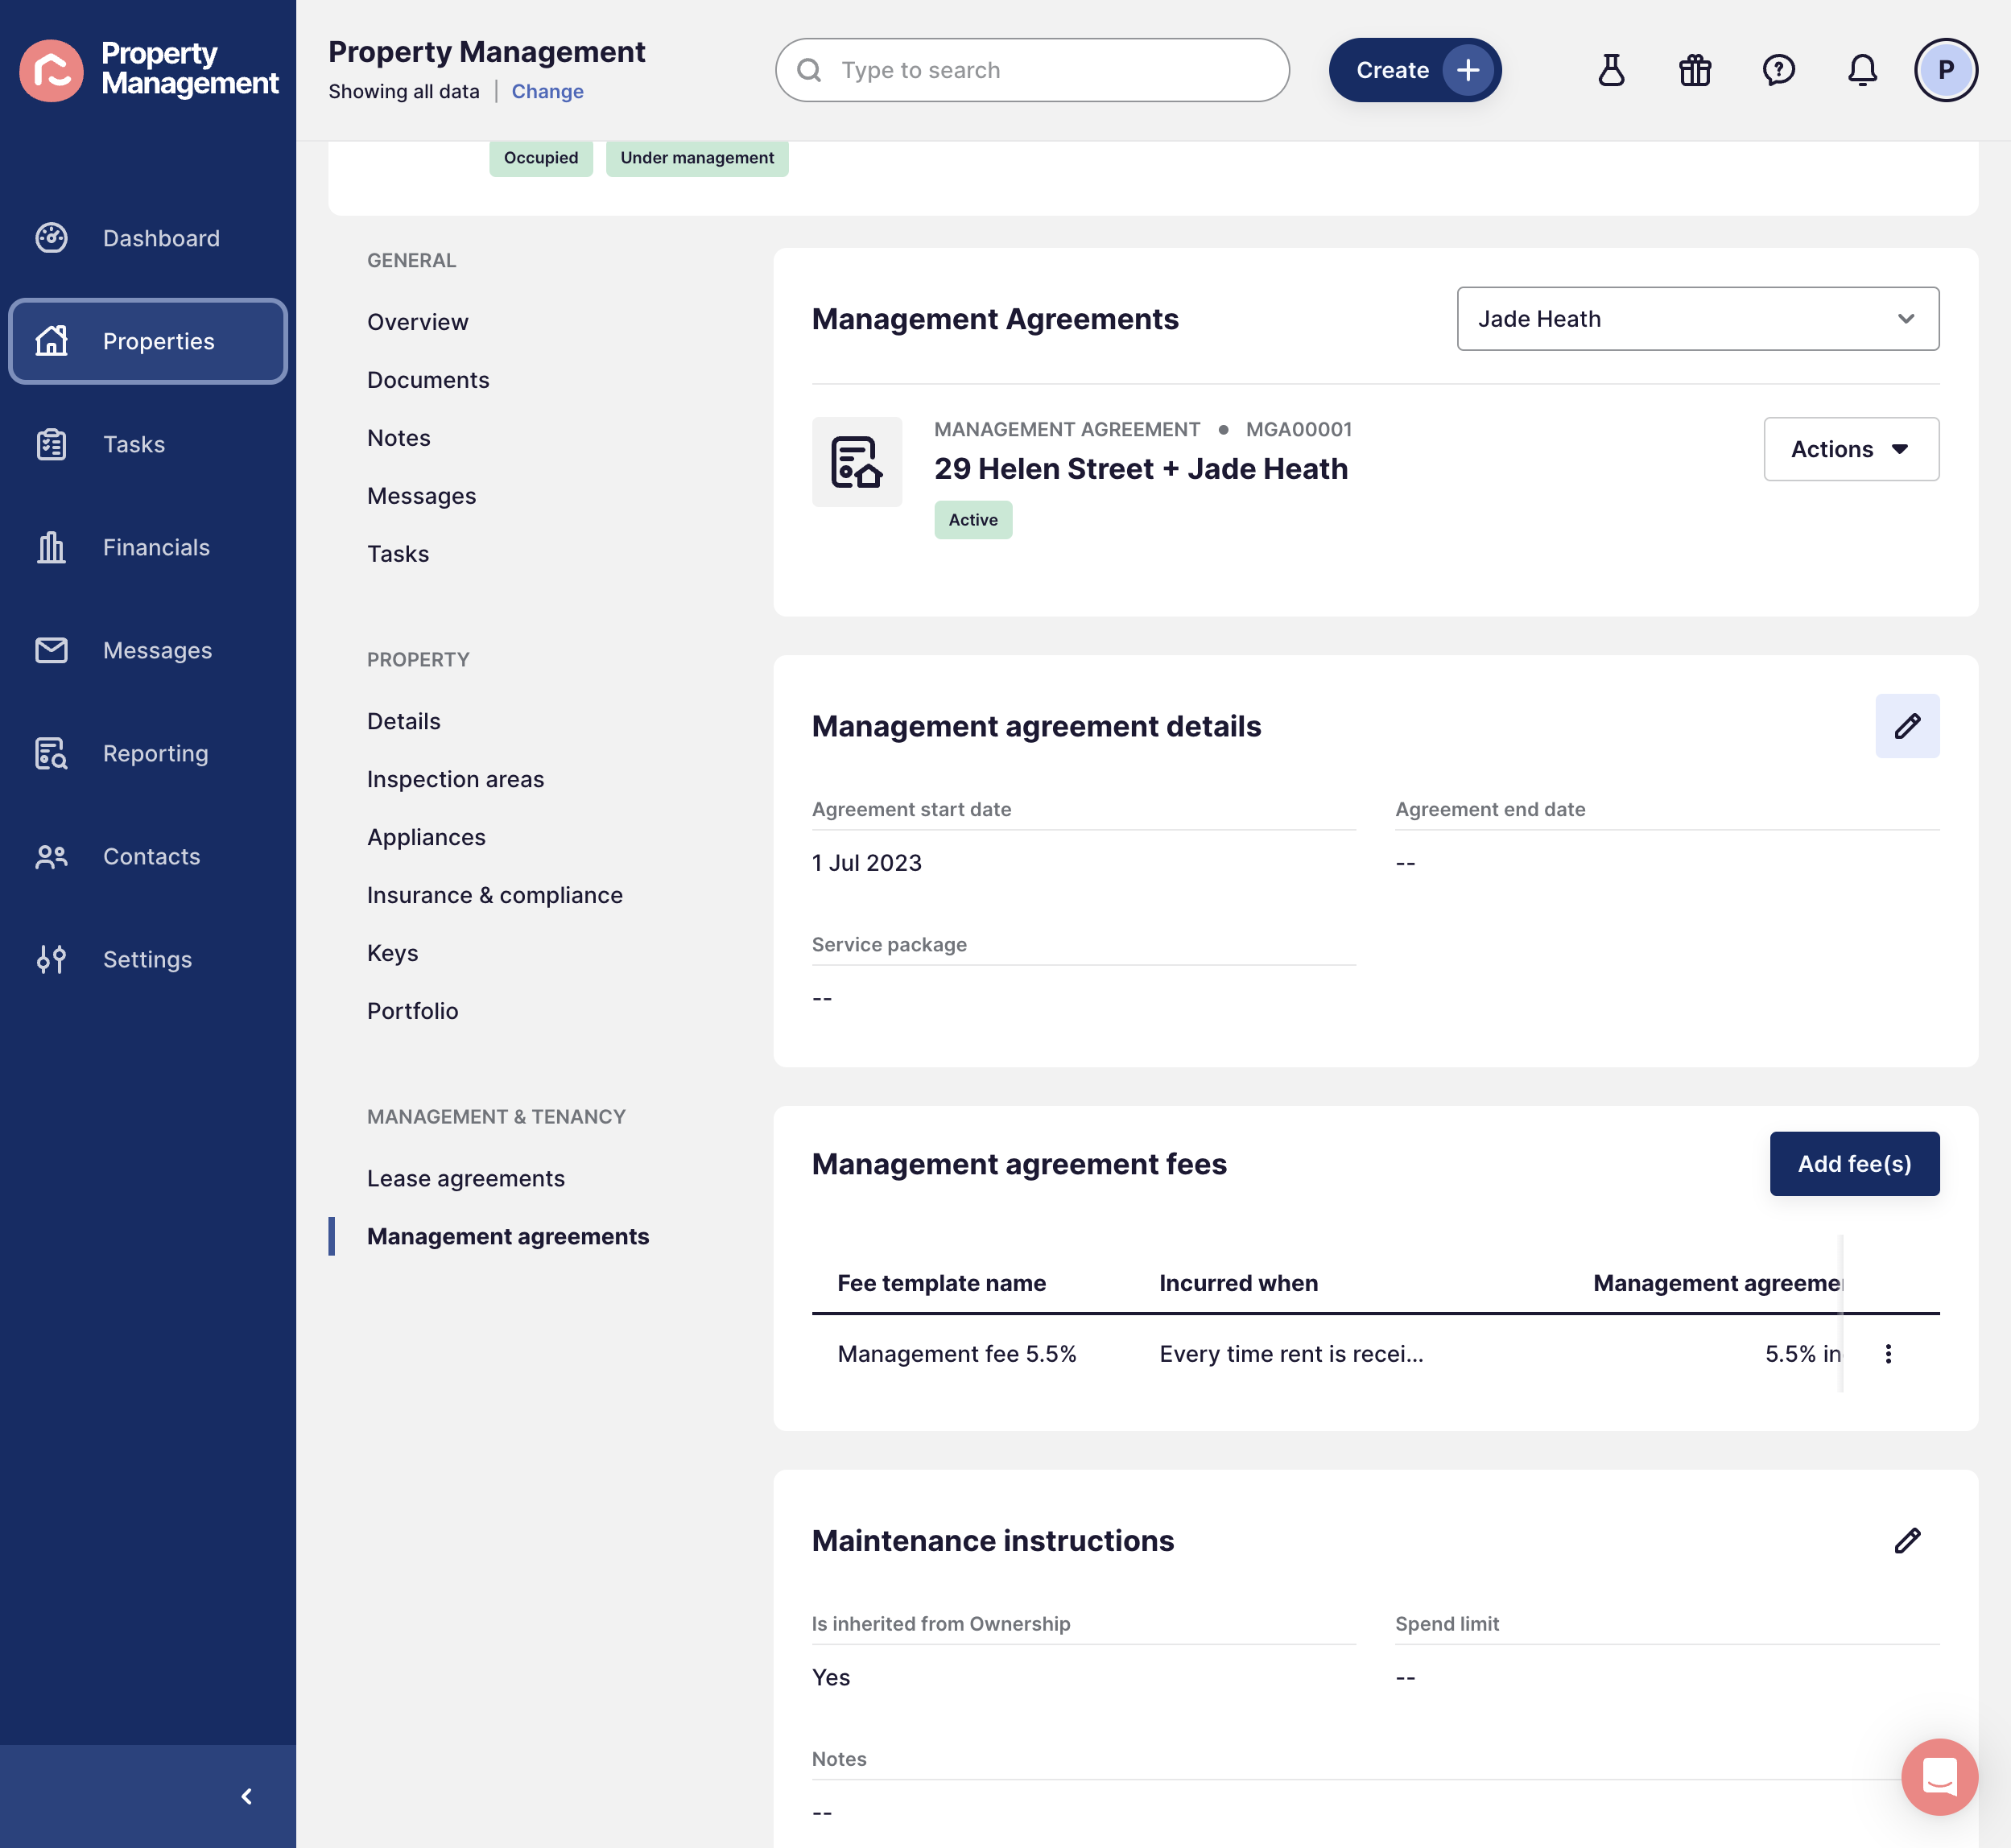The width and height of the screenshot is (2011, 1848).
Task: Select Management agreements in the side menu
Action: click(x=508, y=1236)
